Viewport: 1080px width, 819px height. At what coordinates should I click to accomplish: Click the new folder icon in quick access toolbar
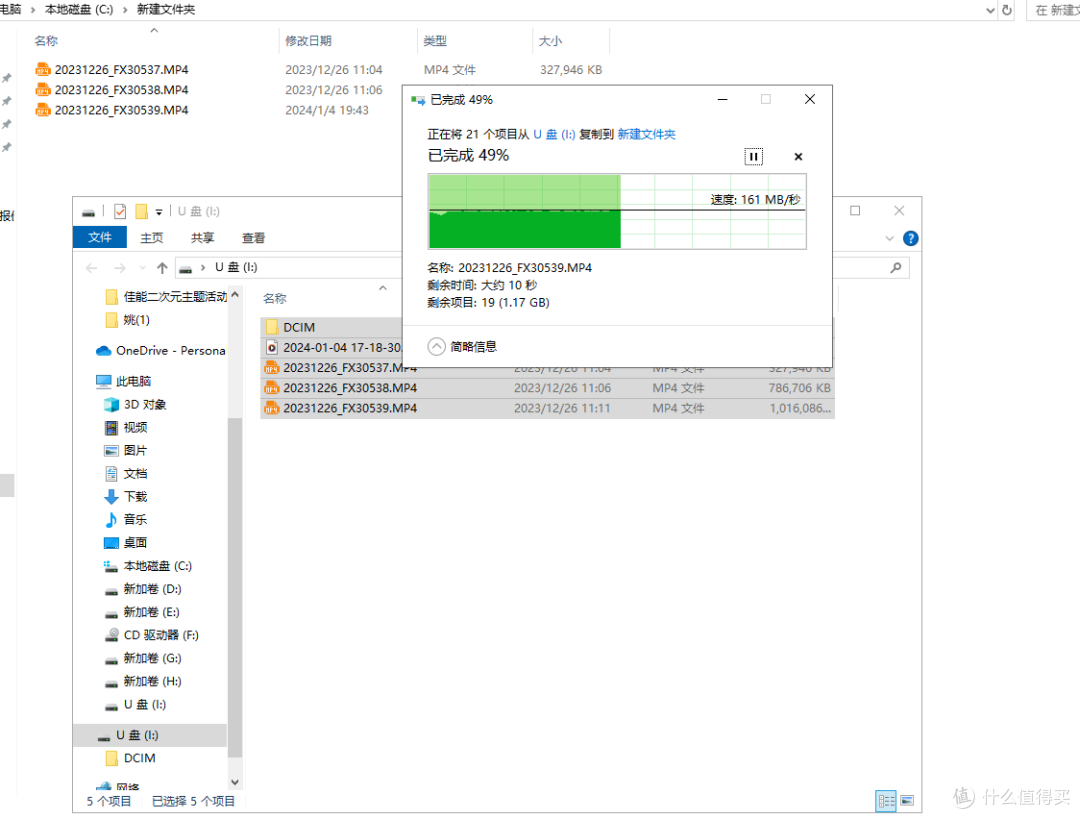coord(141,211)
